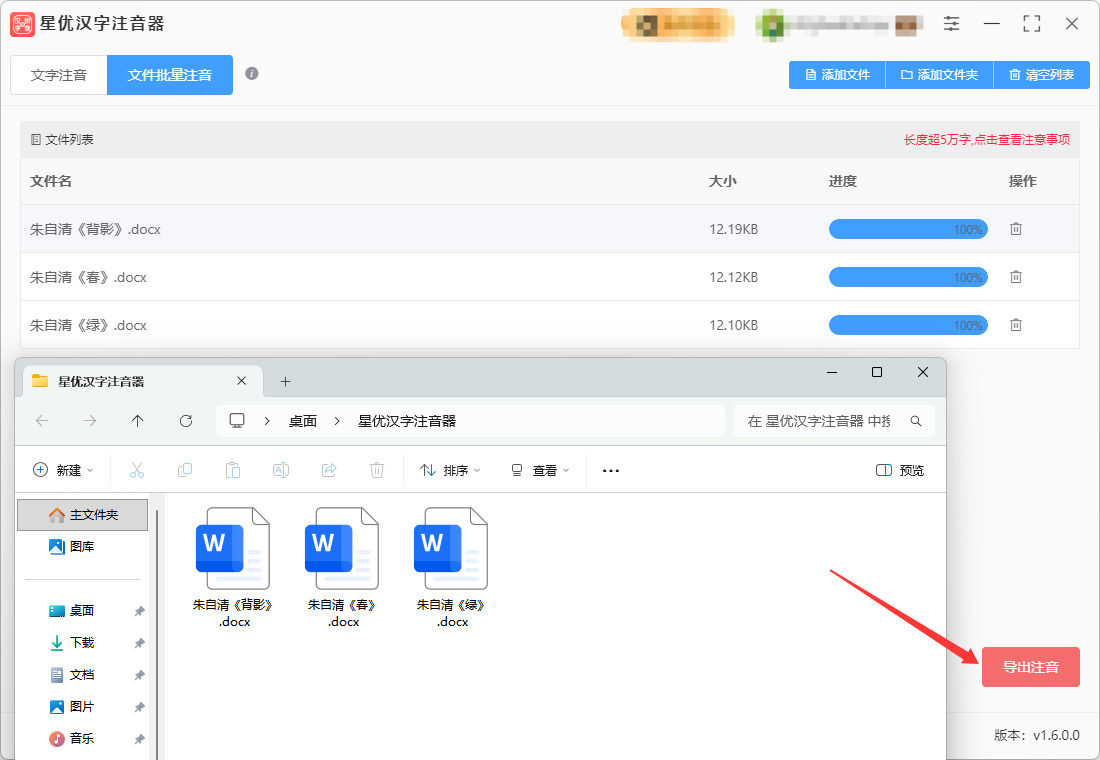
Task: Expand breadcrumb chevron before 桌面
Action: click(x=267, y=421)
